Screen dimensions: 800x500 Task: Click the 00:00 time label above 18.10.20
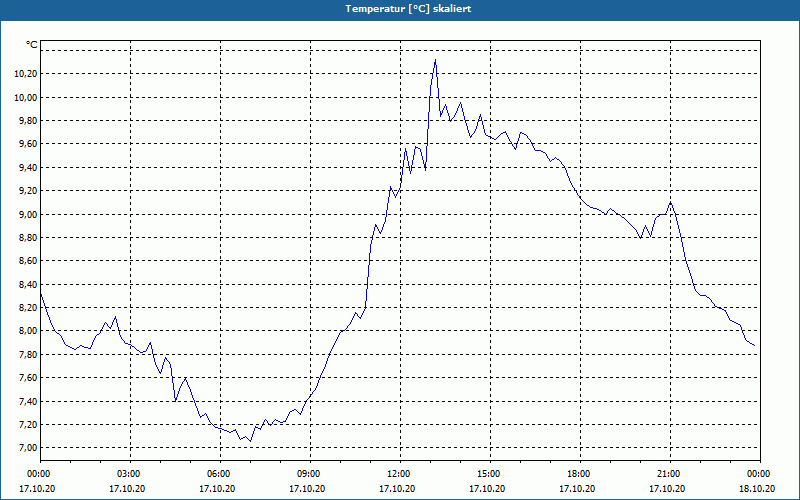click(x=760, y=474)
